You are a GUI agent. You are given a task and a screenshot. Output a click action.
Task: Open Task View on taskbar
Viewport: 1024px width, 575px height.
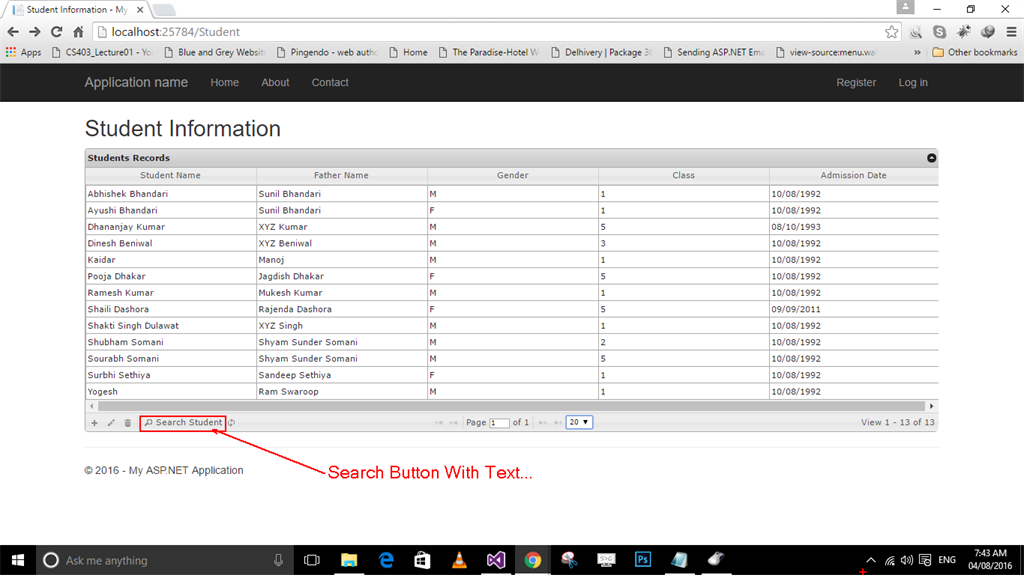[x=312, y=560]
